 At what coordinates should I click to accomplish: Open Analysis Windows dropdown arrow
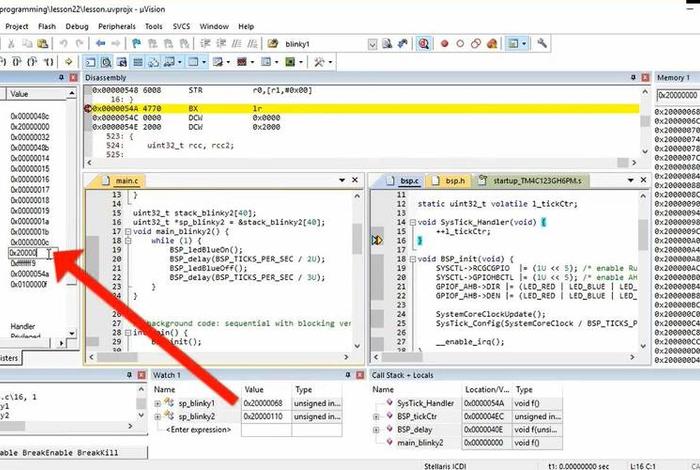click(x=252, y=62)
